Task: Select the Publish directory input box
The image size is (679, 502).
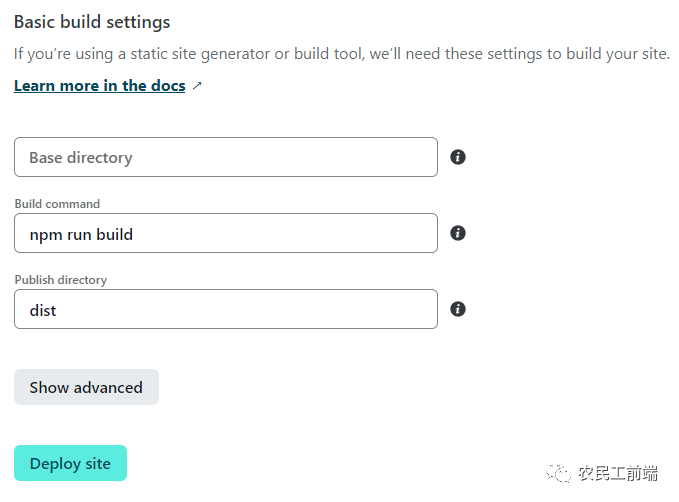Action: (226, 309)
